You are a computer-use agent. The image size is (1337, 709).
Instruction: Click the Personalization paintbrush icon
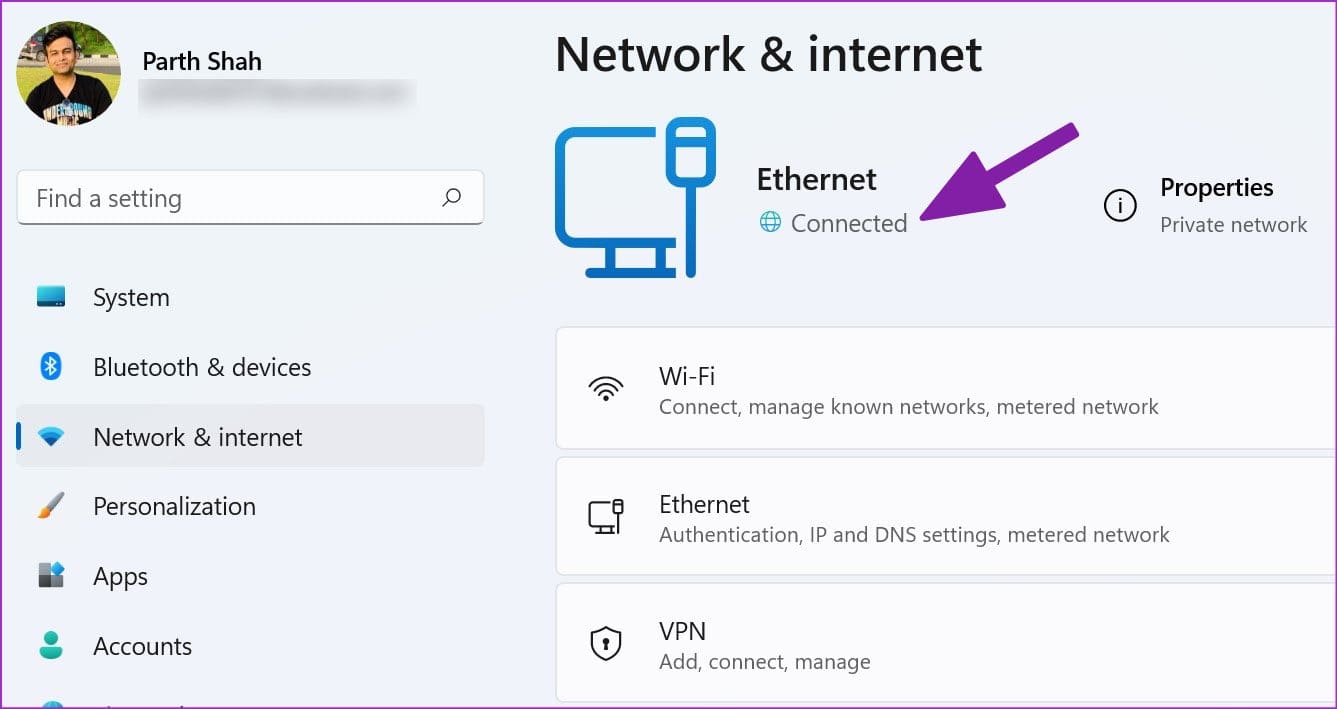tap(51, 506)
